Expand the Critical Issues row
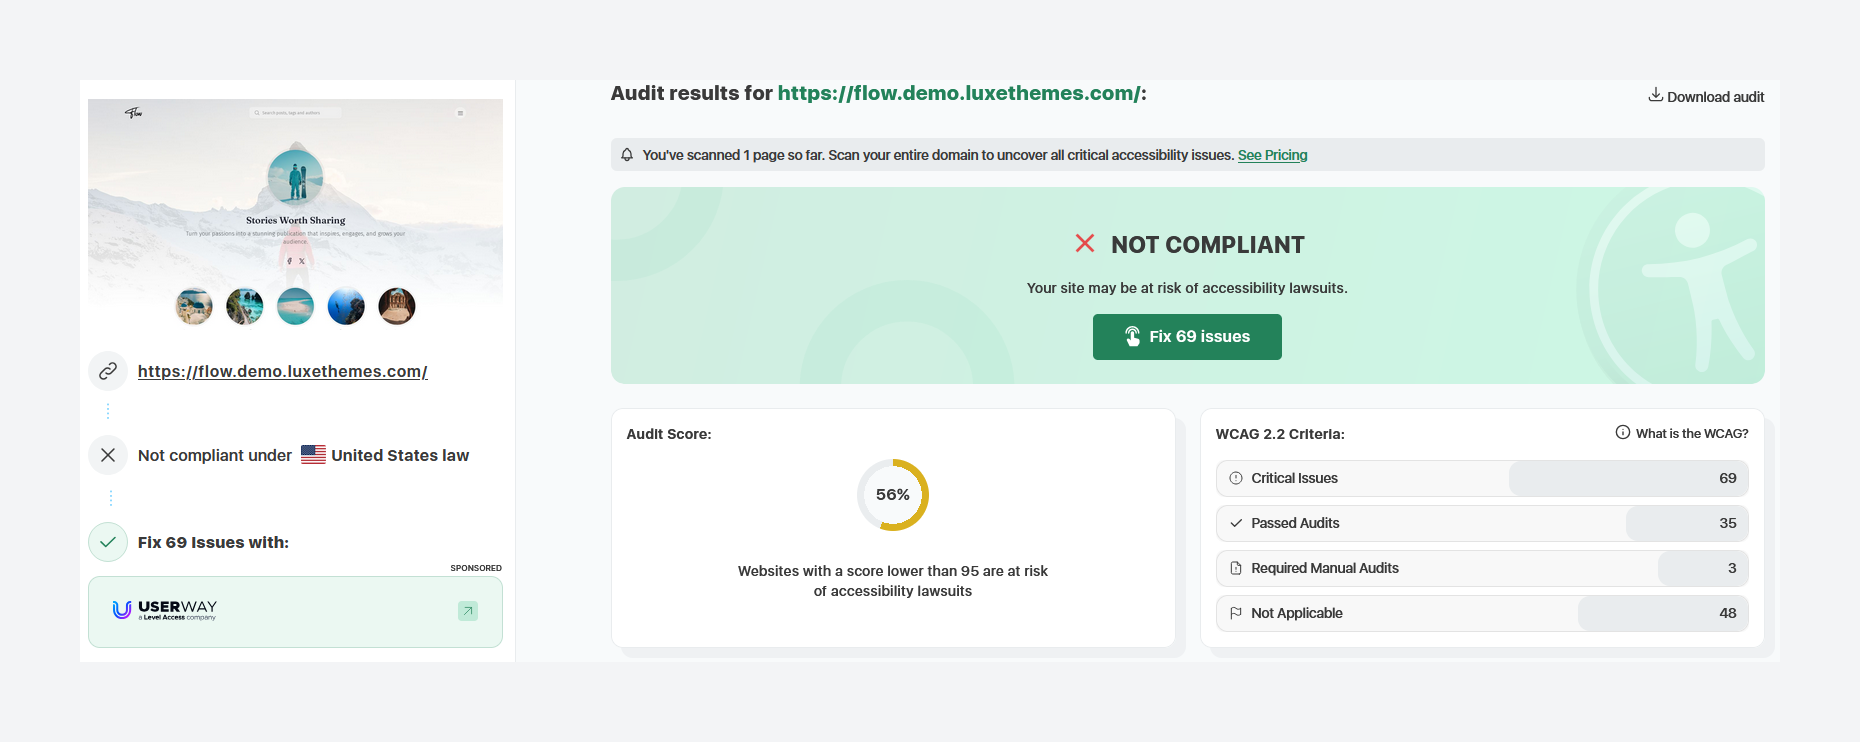This screenshot has height=742, width=1860. (1481, 478)
